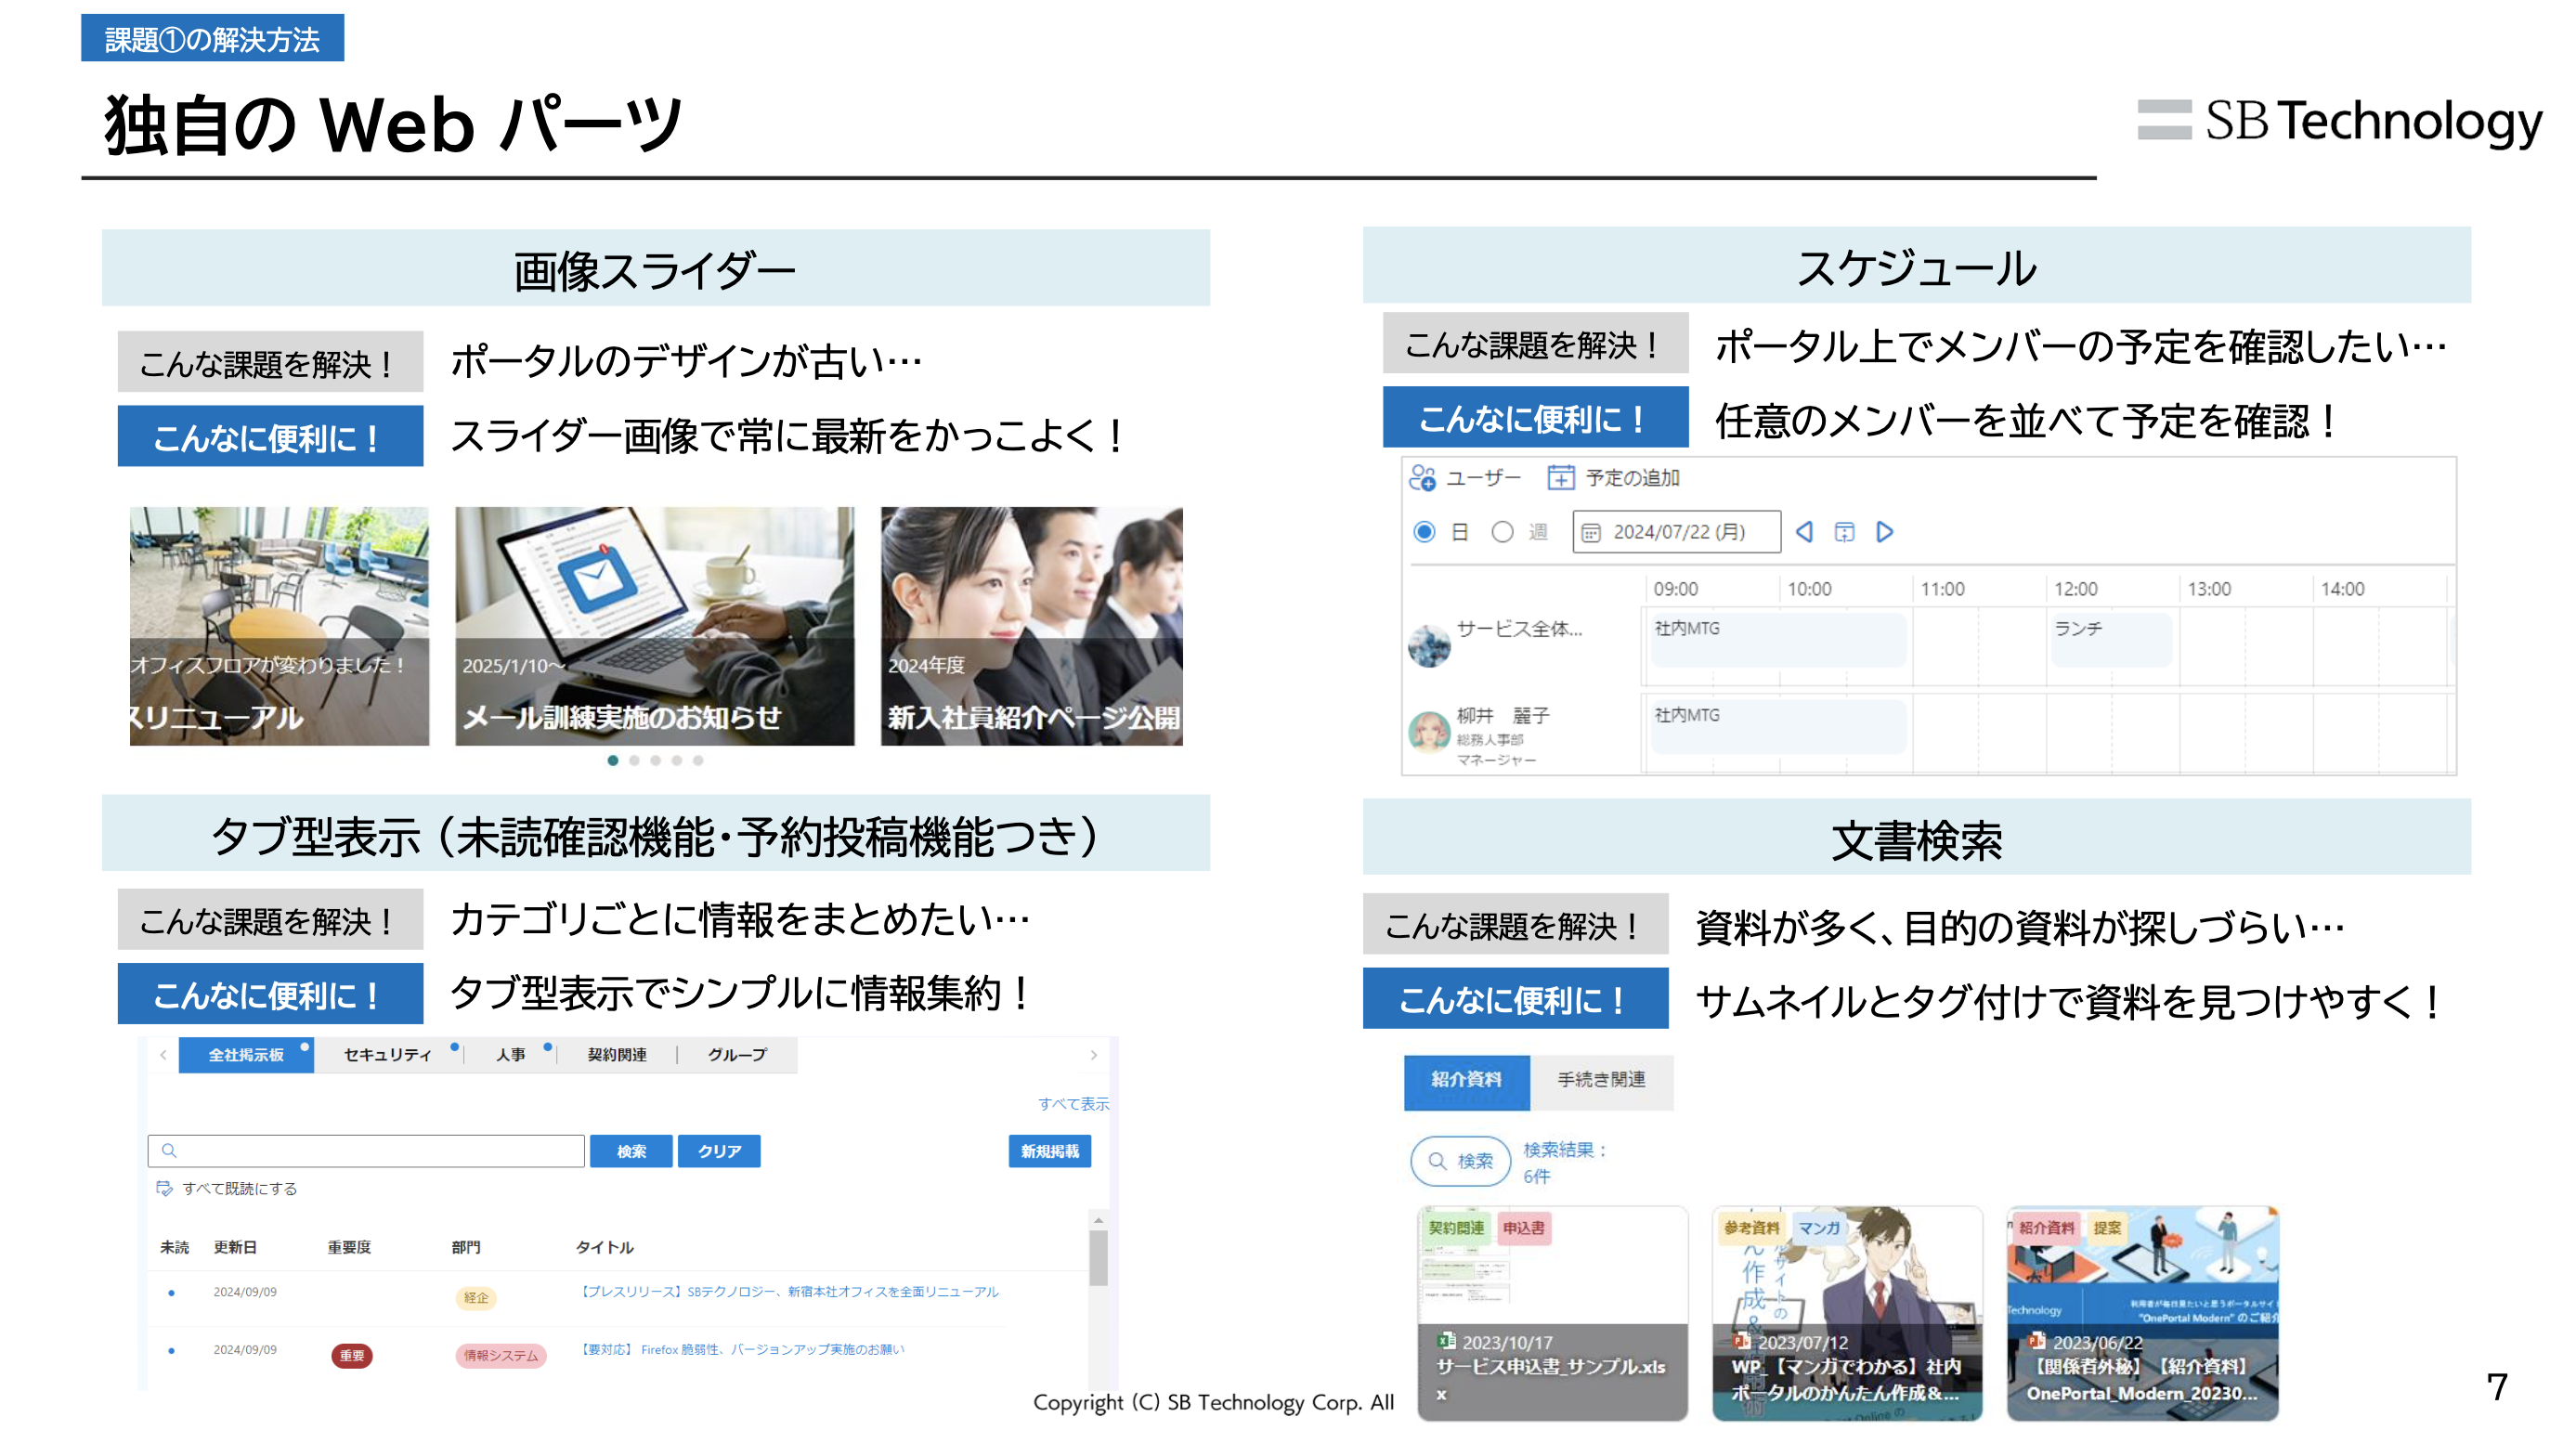2576x1443 pixels.
Task: Open the OnePortal_Modern 紹介資料 card
Action: click(x=2143, y=1314)
